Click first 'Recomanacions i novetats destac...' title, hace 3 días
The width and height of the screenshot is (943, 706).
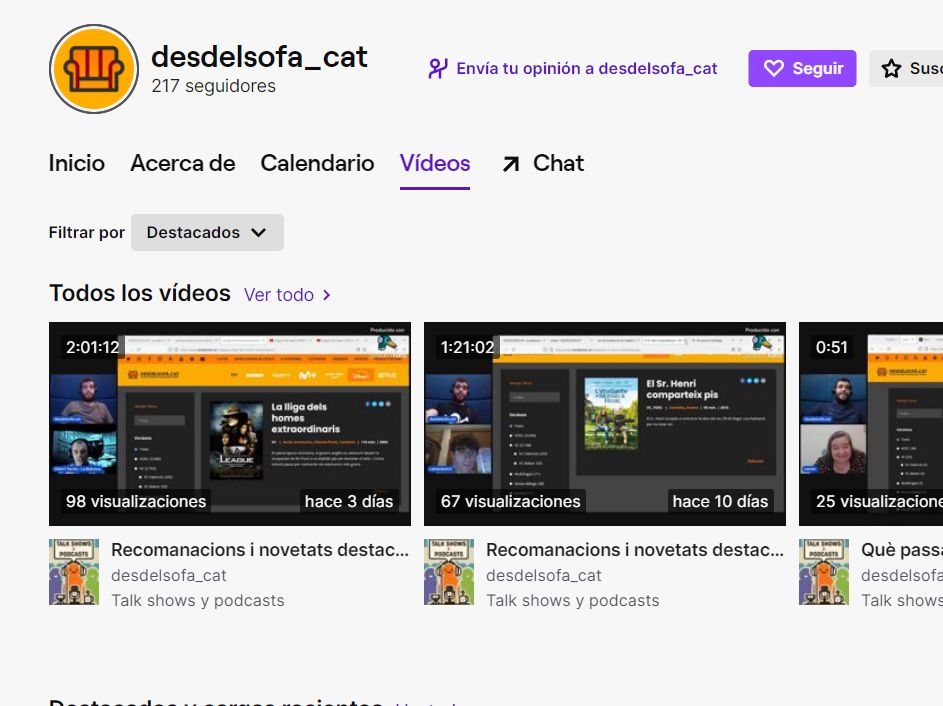(x=260, y=550)
